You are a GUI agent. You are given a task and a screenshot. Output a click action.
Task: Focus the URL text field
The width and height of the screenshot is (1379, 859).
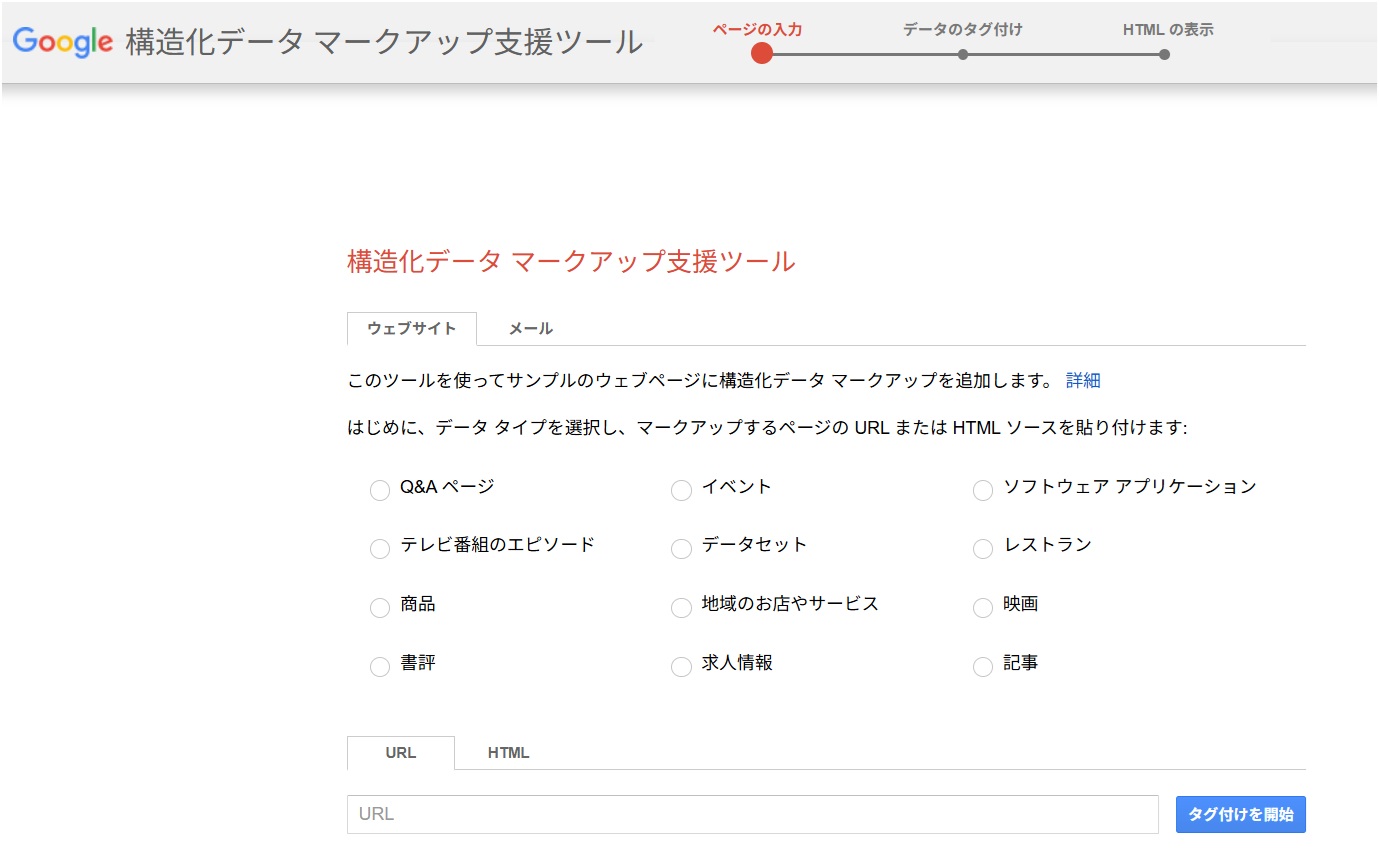tap(753, 814)
